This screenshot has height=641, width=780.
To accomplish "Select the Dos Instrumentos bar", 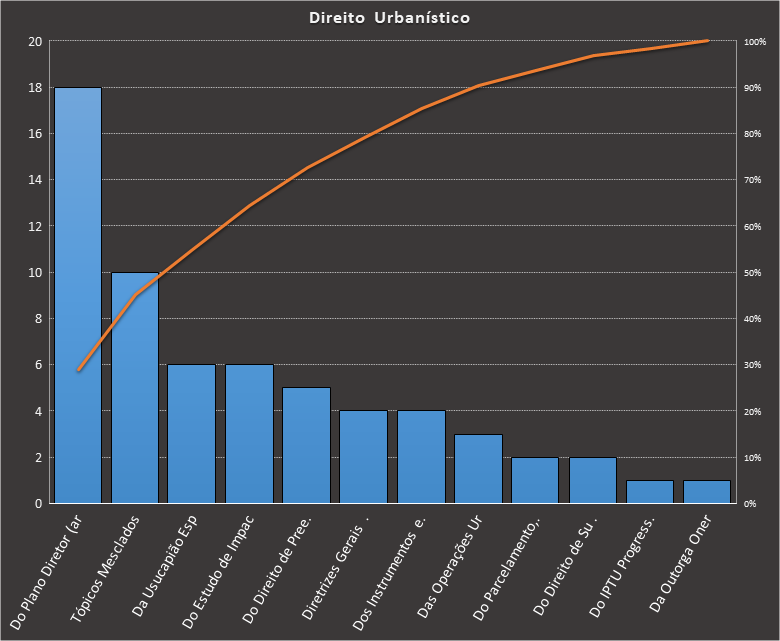I will click(421, 457).
